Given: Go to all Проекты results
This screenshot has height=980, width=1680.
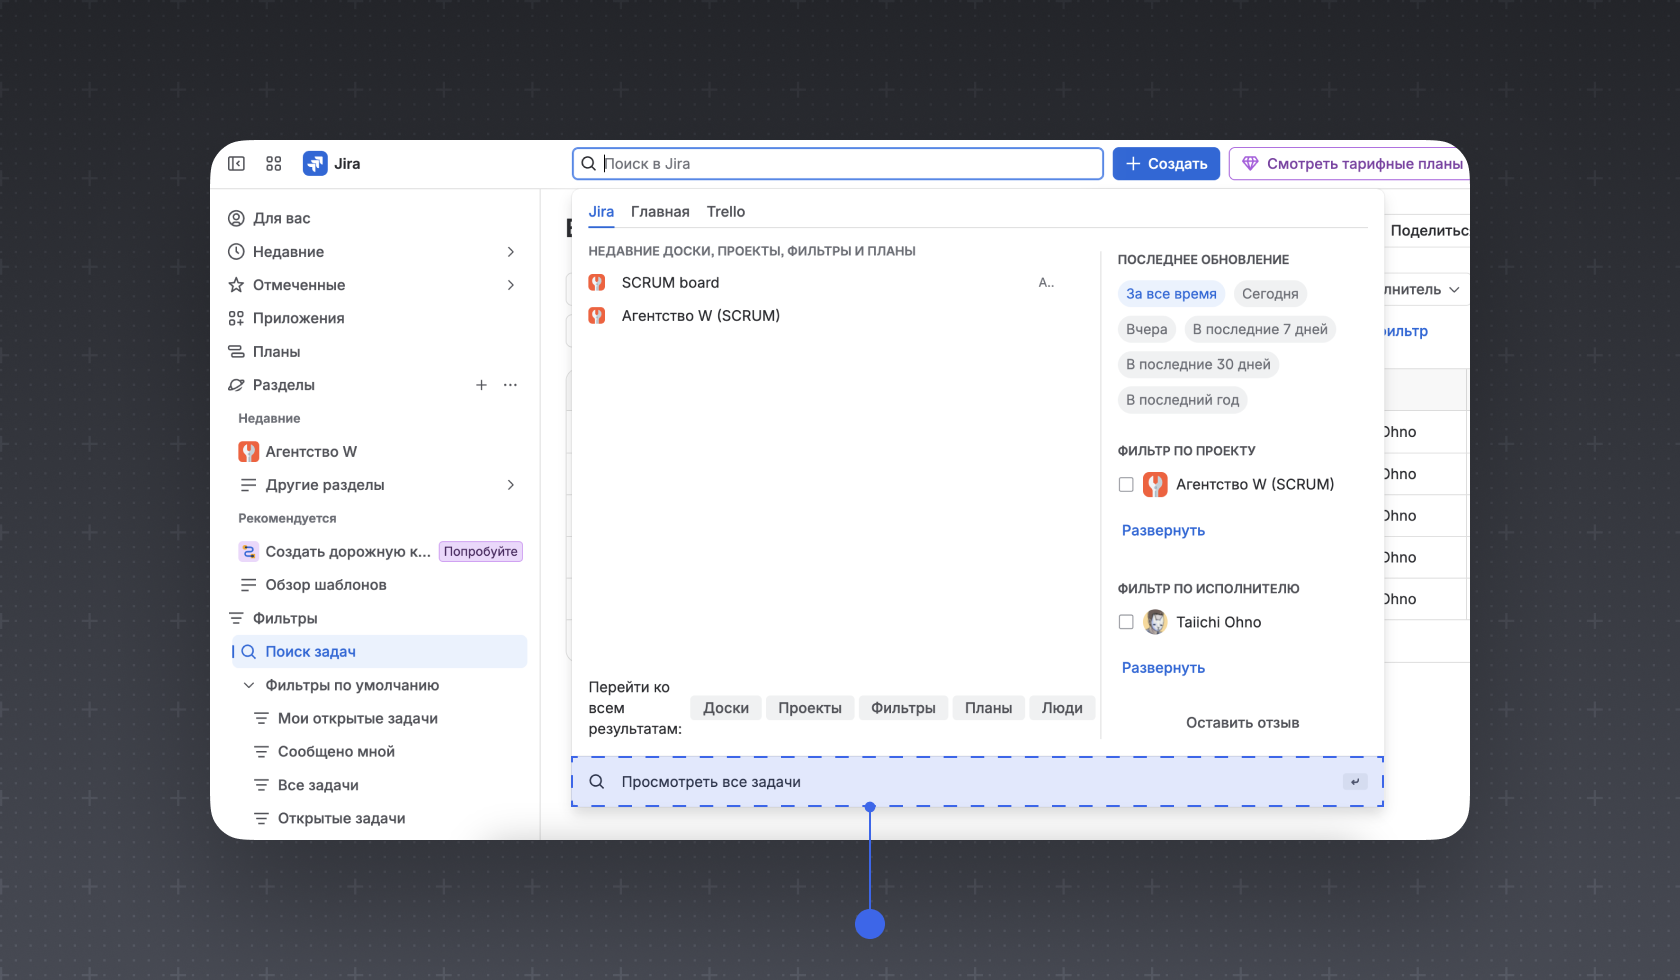Looking at the screenshot, I should click(810, 708).
